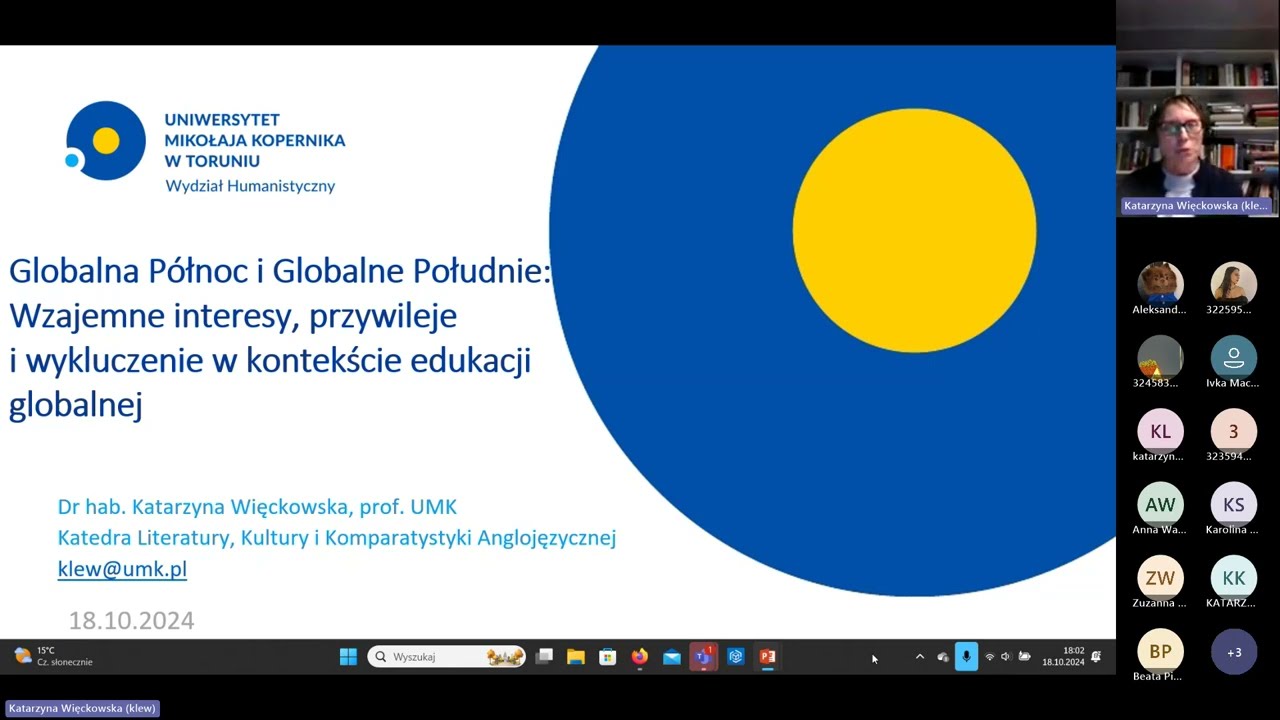Screen dimensions: 1280x720
Task: Switch to PowerPoint on the taskbar
Action: [768, 657]
